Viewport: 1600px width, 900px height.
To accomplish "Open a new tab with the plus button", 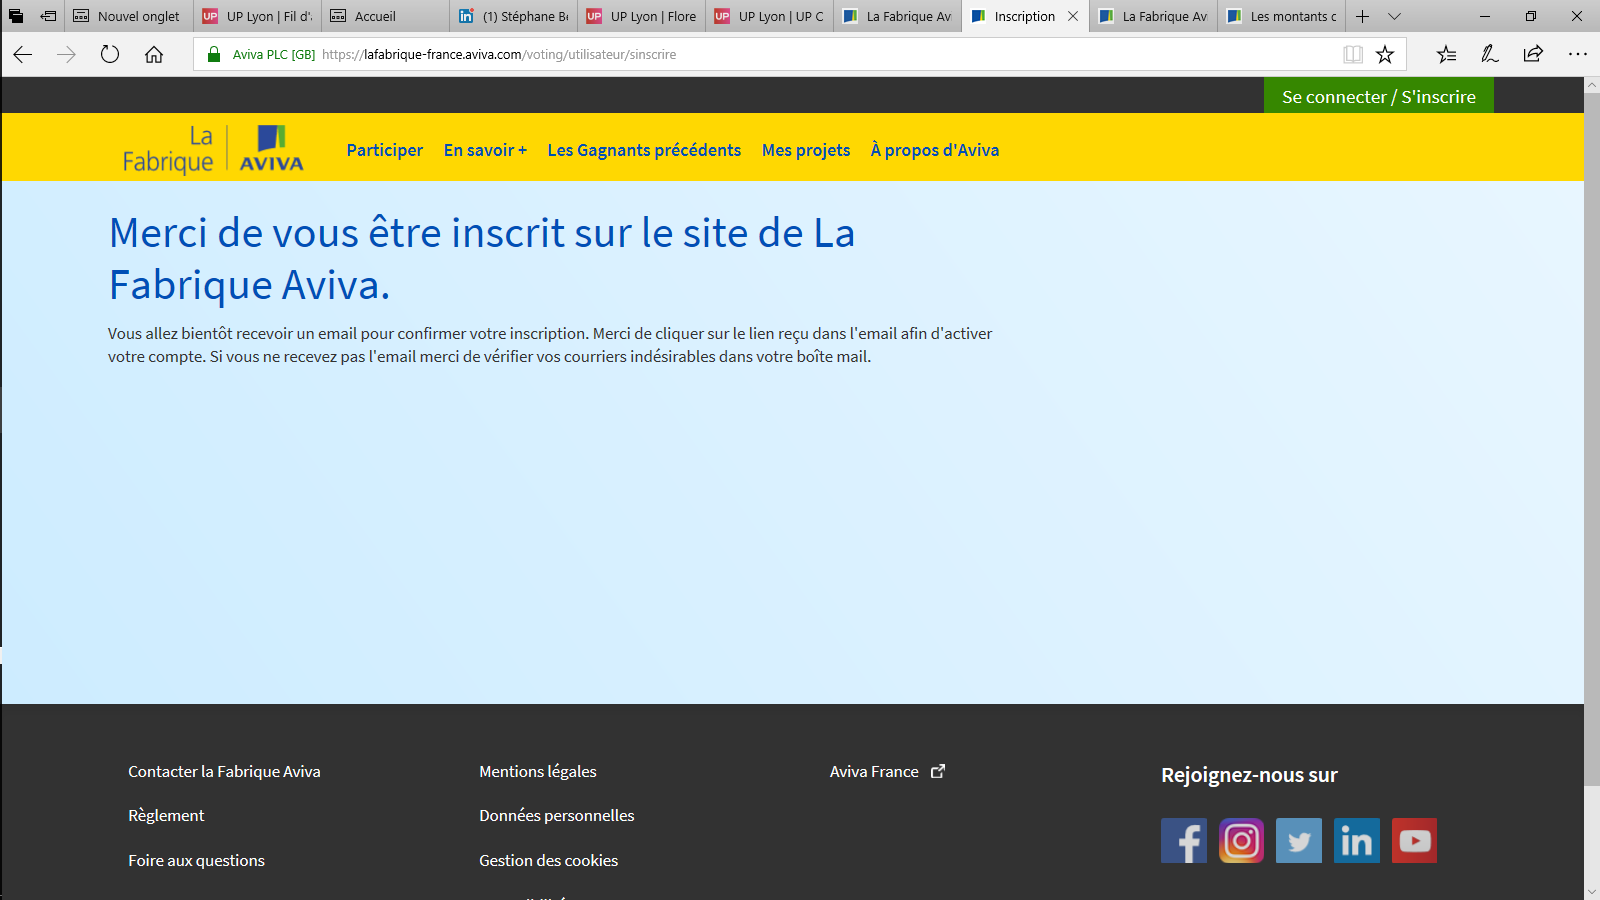I will pos(1362,16).
